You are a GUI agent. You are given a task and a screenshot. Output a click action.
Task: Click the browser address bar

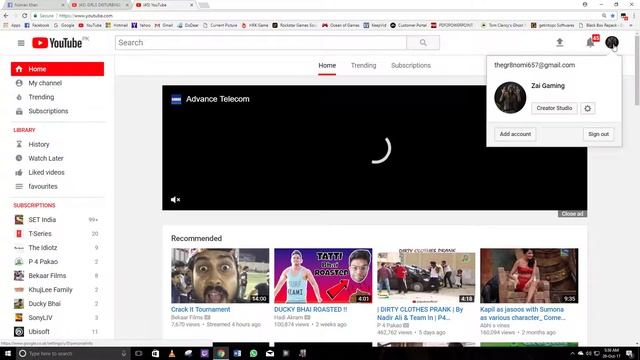(314, 16)
